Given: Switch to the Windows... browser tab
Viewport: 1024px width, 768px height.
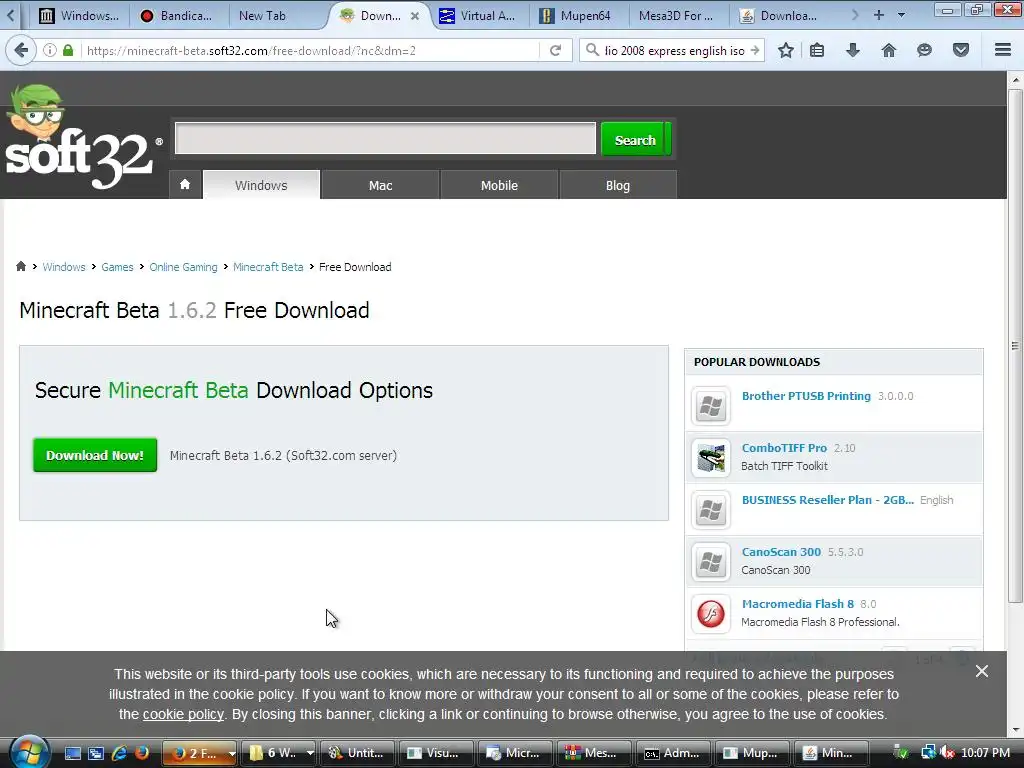Looking at the screenshot, I should [79, 16].
